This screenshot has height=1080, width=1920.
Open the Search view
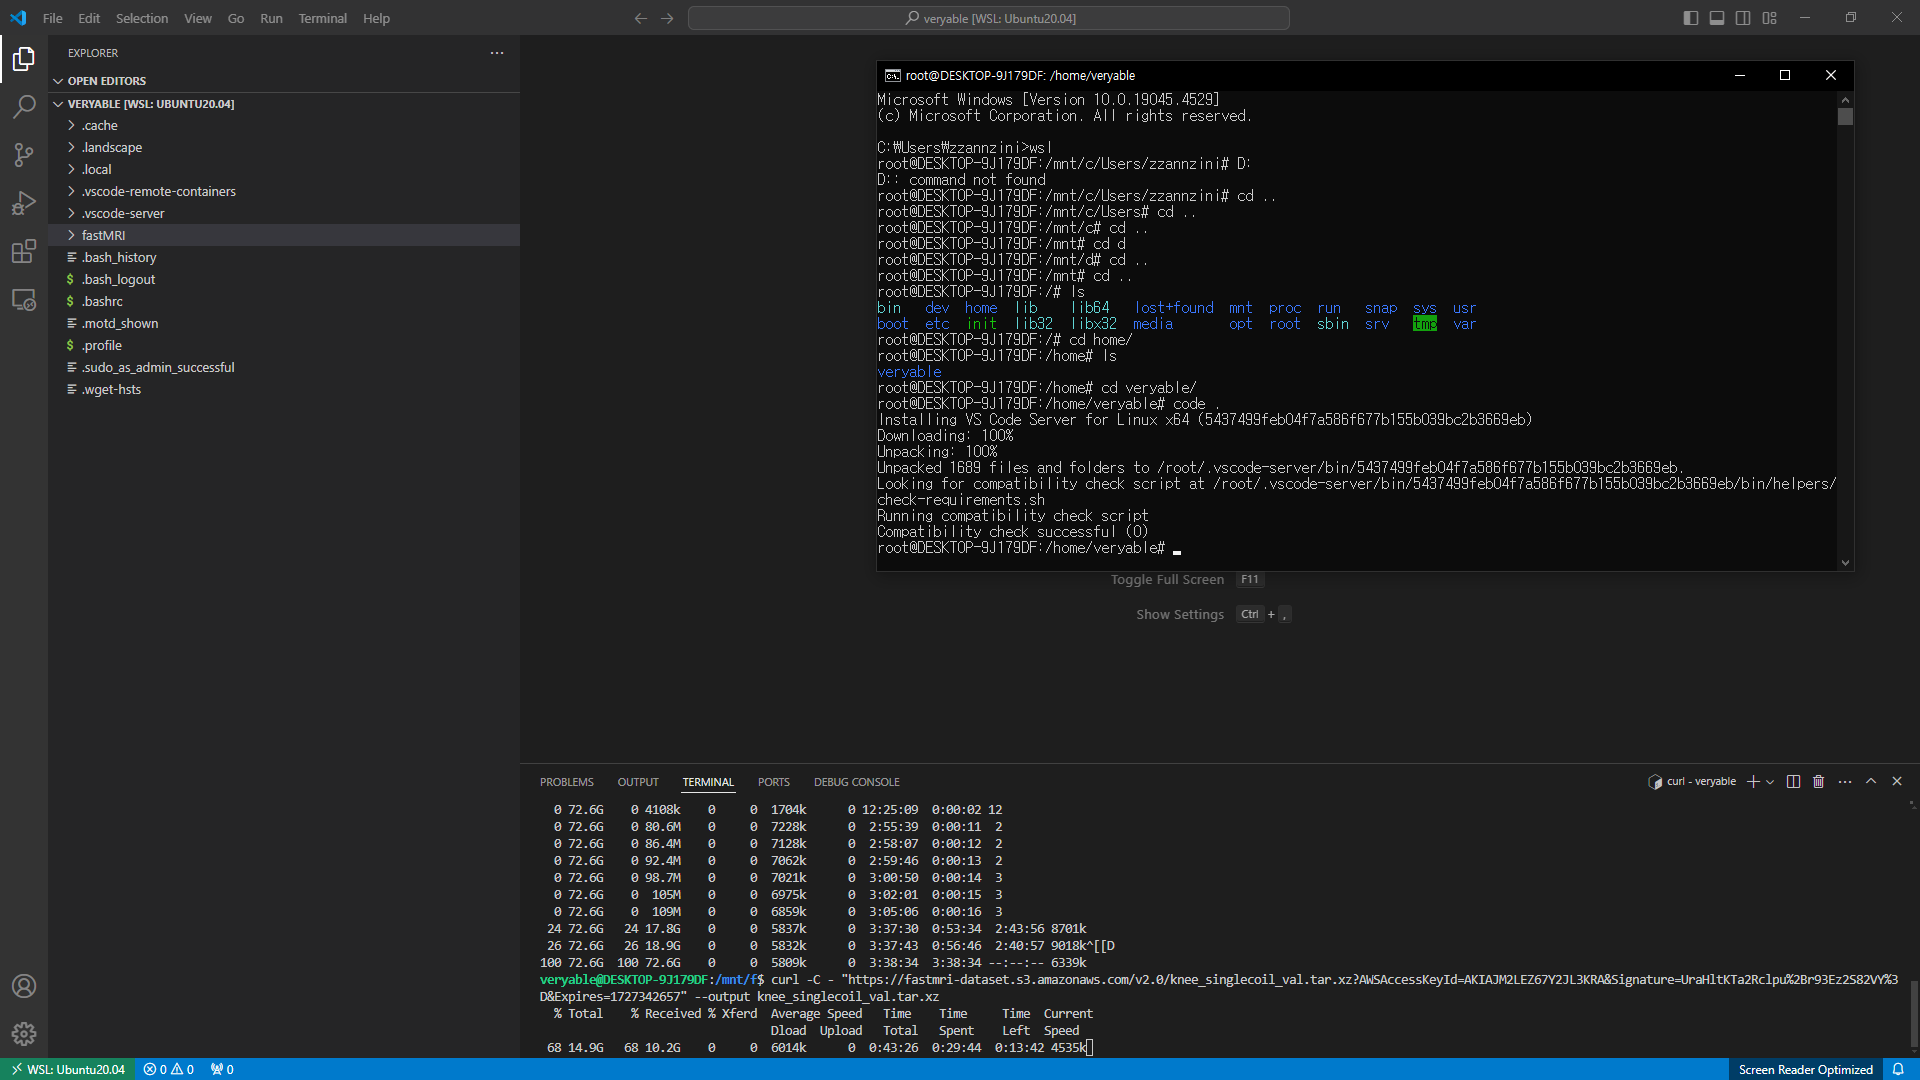[24, 107]
